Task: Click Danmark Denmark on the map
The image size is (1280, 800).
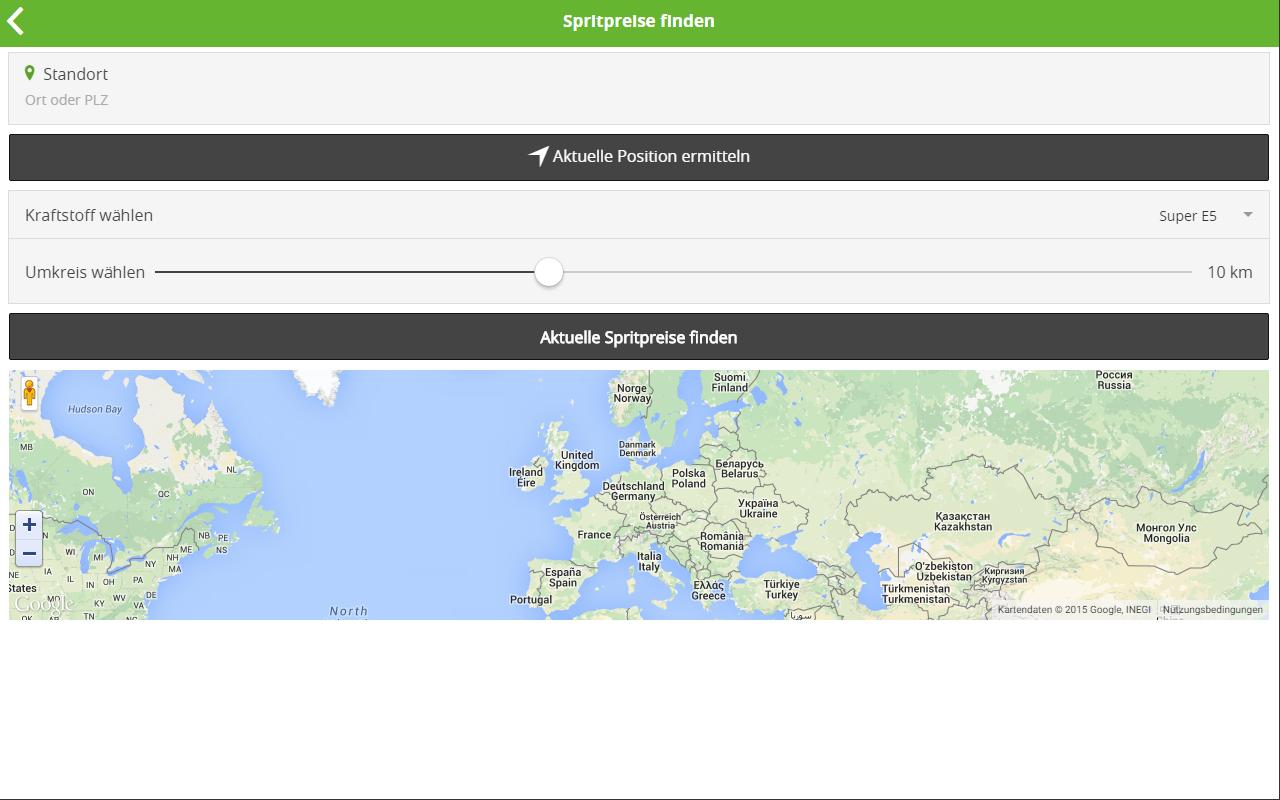Action: click(x=638, y=449)
